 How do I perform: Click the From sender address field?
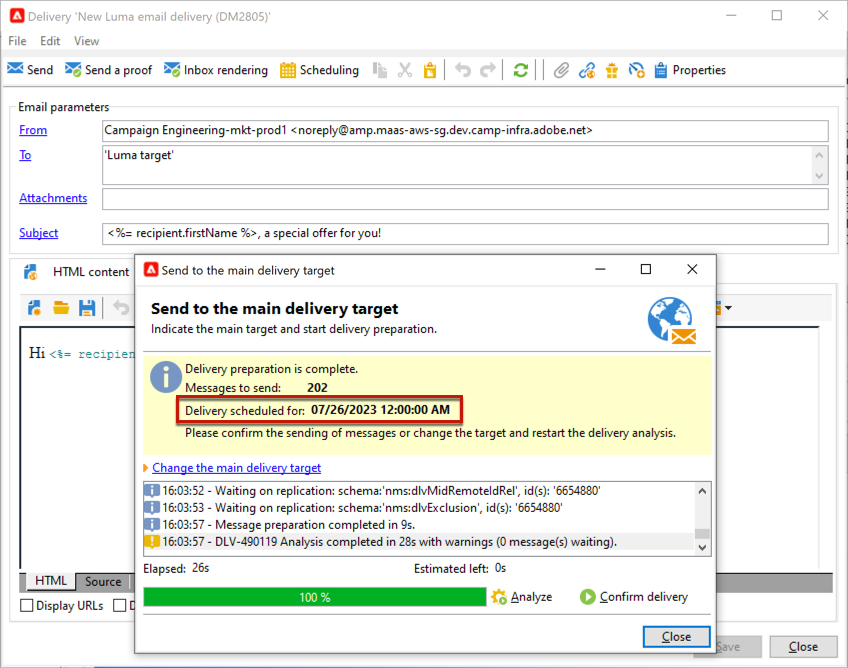tap(465, 130)
